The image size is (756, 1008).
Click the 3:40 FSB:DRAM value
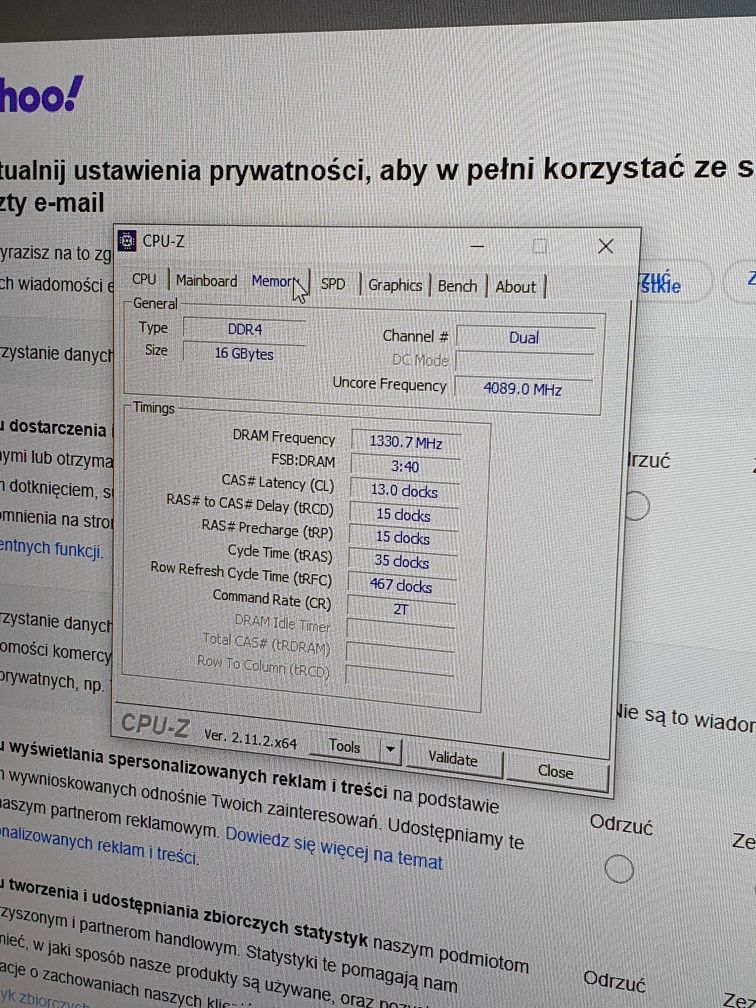[x=405, y=467]
